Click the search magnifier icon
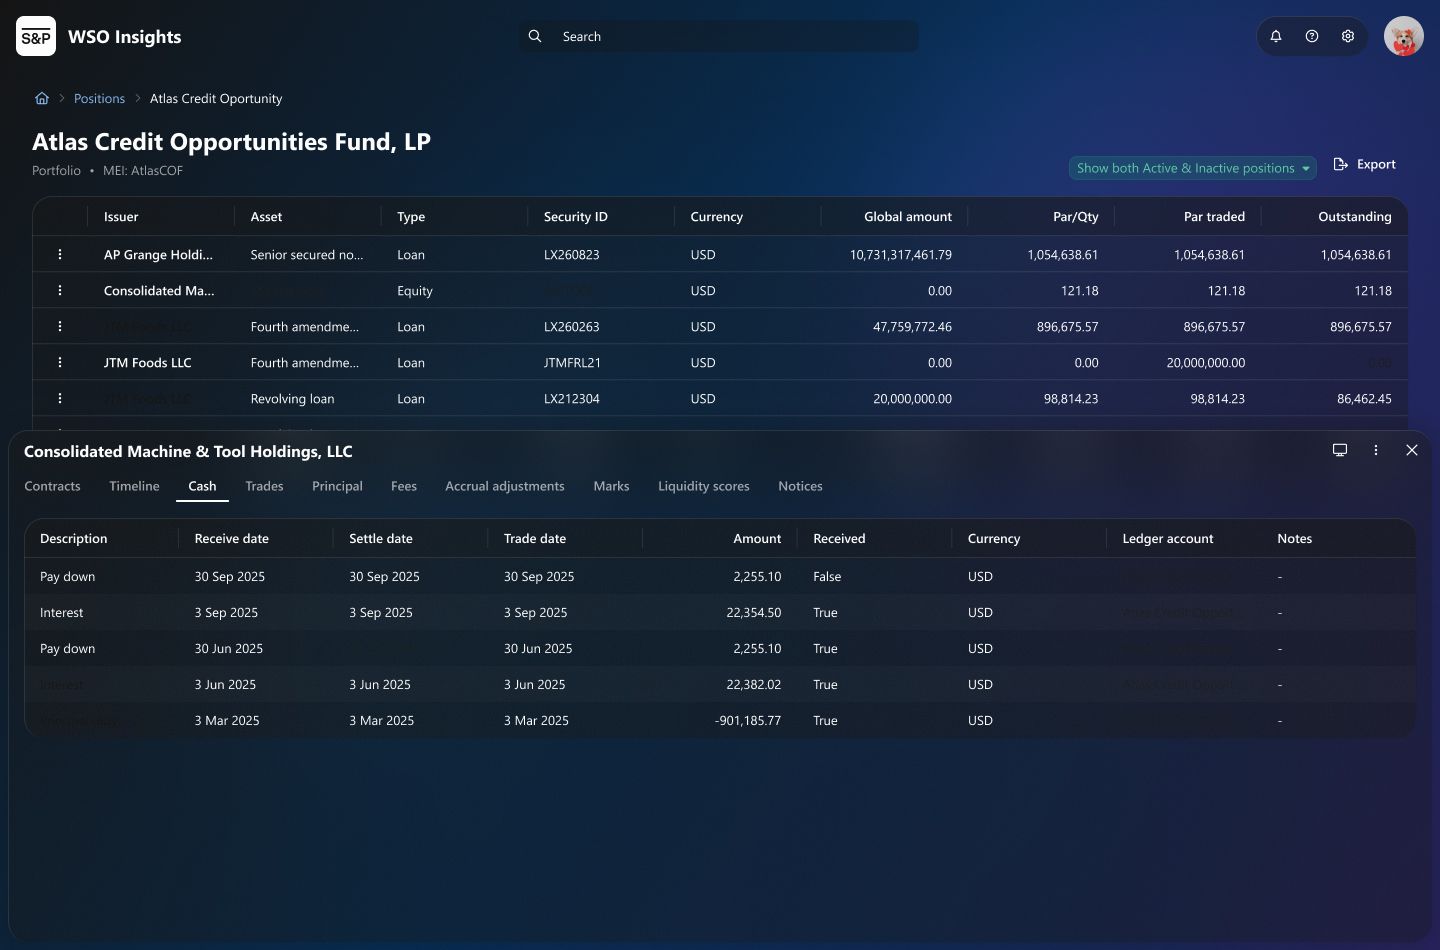 click(x=535, y=36)
